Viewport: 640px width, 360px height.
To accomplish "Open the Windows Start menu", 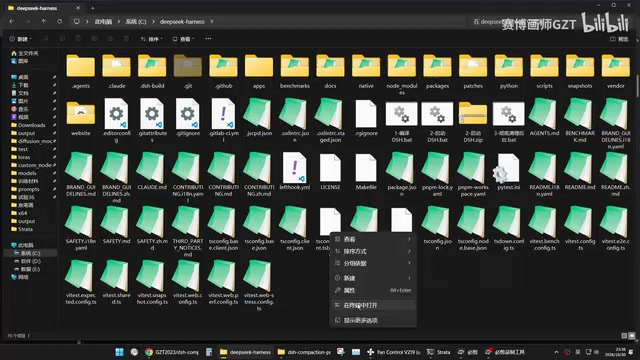I will pyautogui.click(x=120, y=352).
